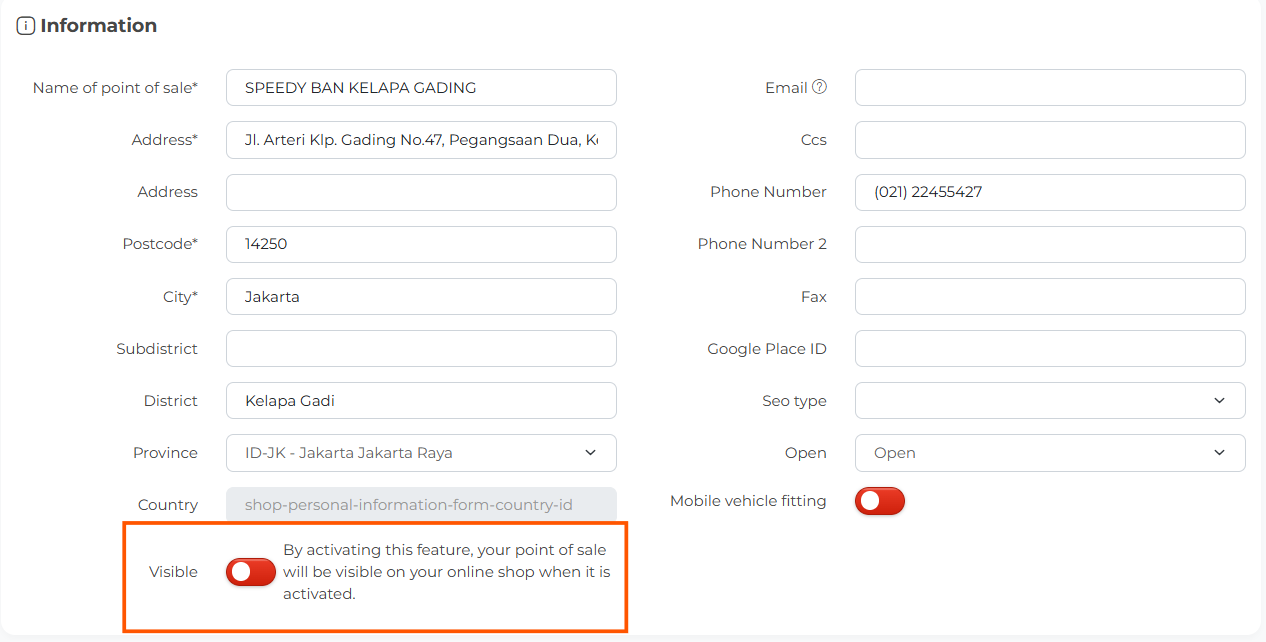Screen dimensions: 1266x642
Task: Click the disabled Country field
Action: click(x=421, y=505)
